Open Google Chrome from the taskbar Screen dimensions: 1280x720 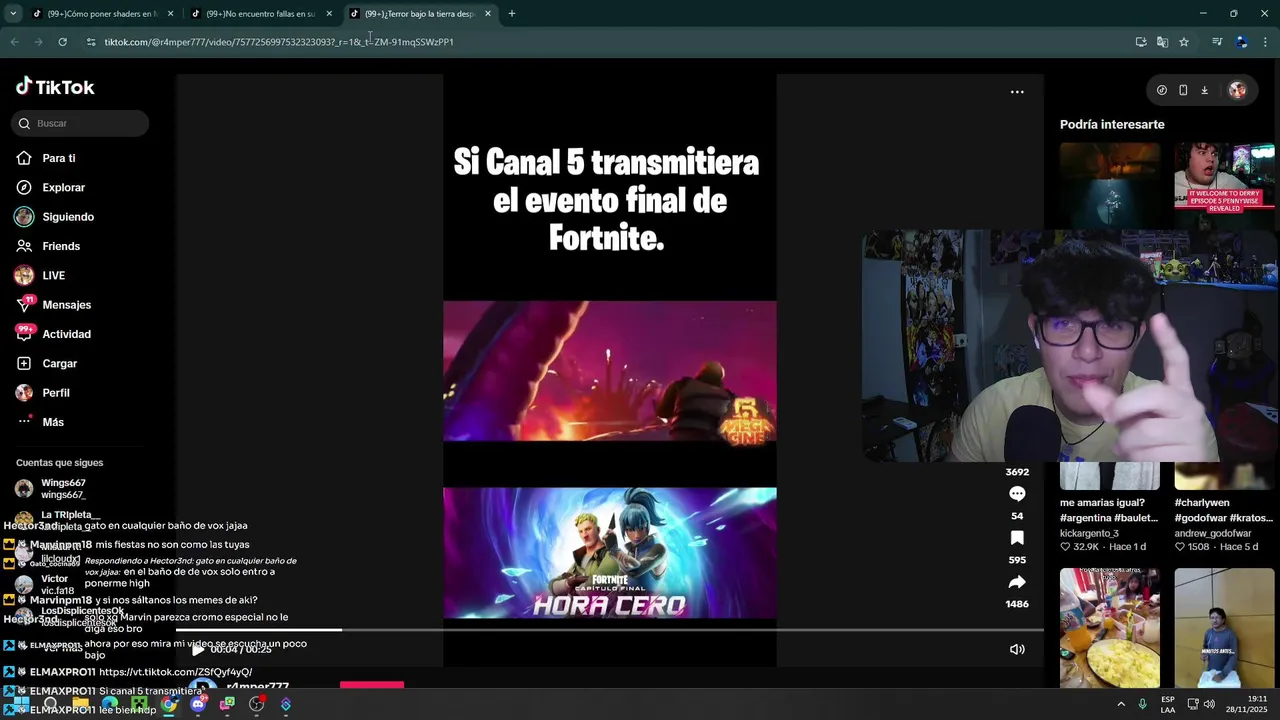169,705
